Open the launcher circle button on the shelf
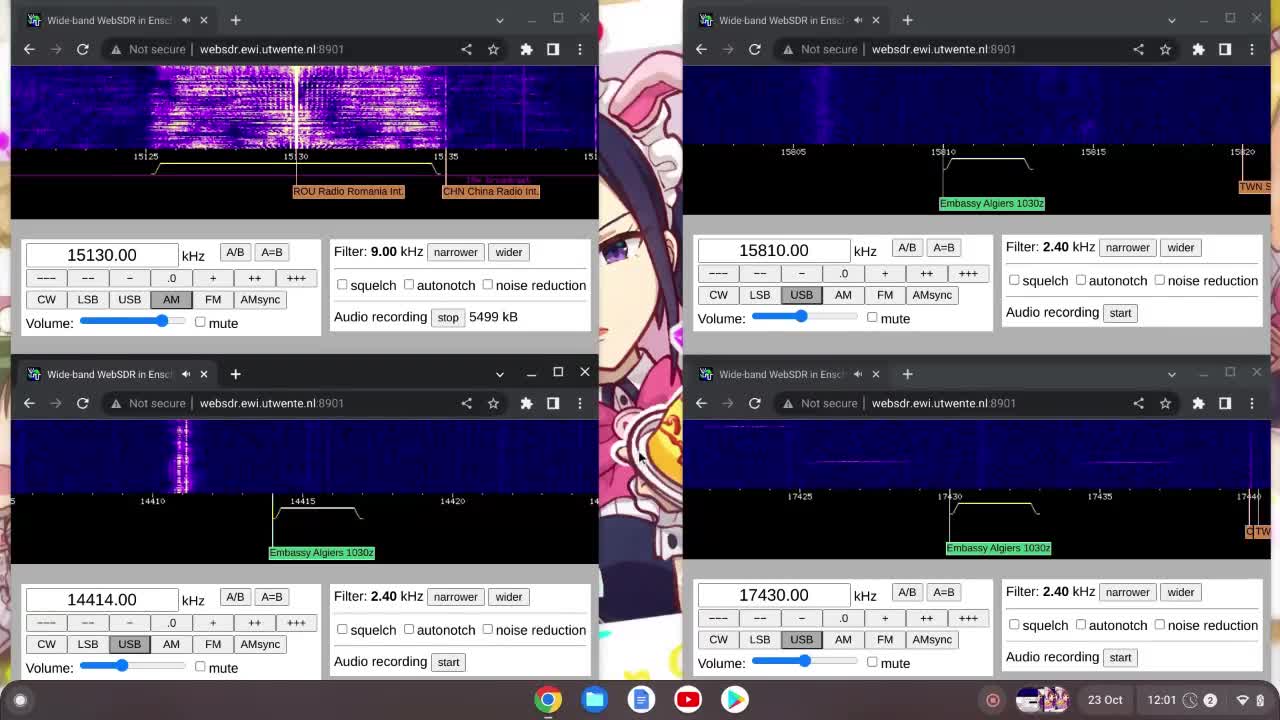 (20, 700)
